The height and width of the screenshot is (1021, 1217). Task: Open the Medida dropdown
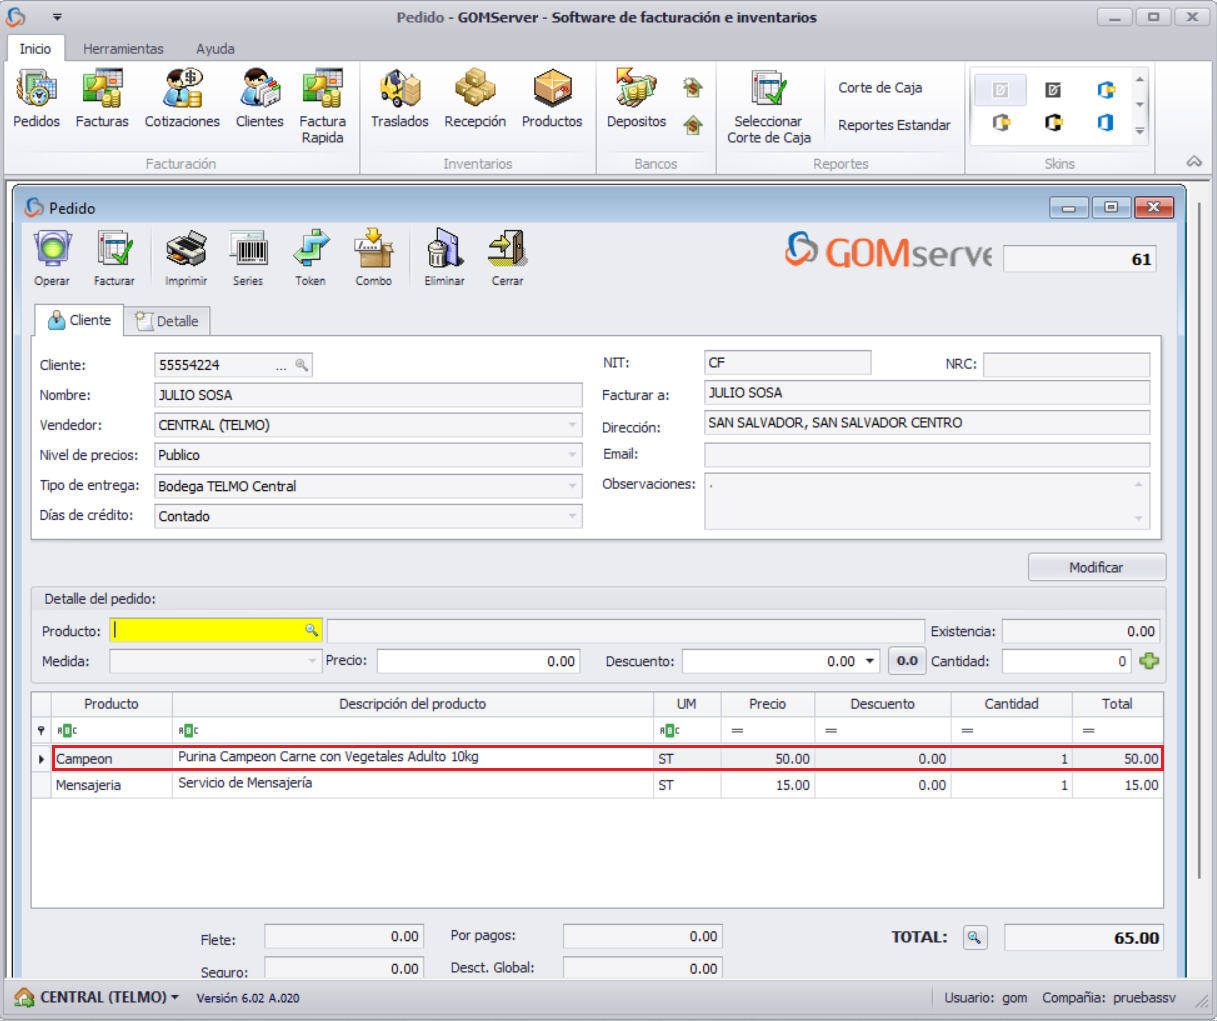(312, 661)
